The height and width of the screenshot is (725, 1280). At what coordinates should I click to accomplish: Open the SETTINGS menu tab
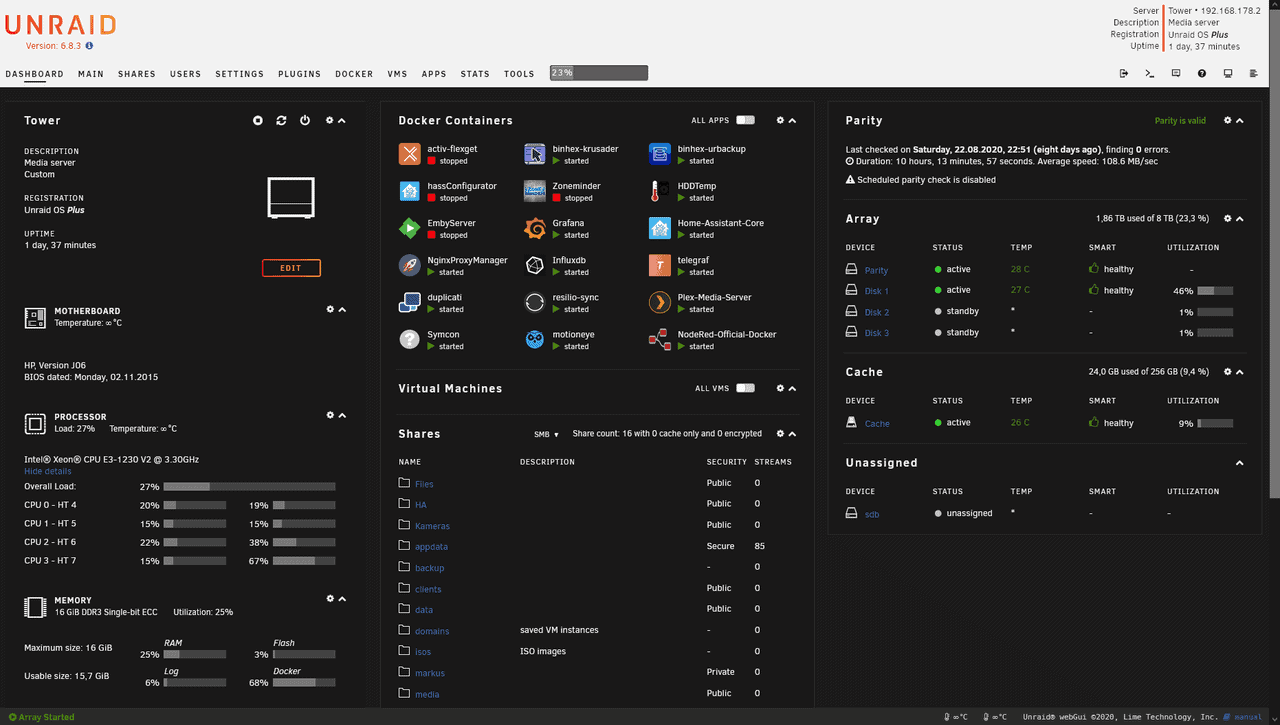click(x=239, y=73)
